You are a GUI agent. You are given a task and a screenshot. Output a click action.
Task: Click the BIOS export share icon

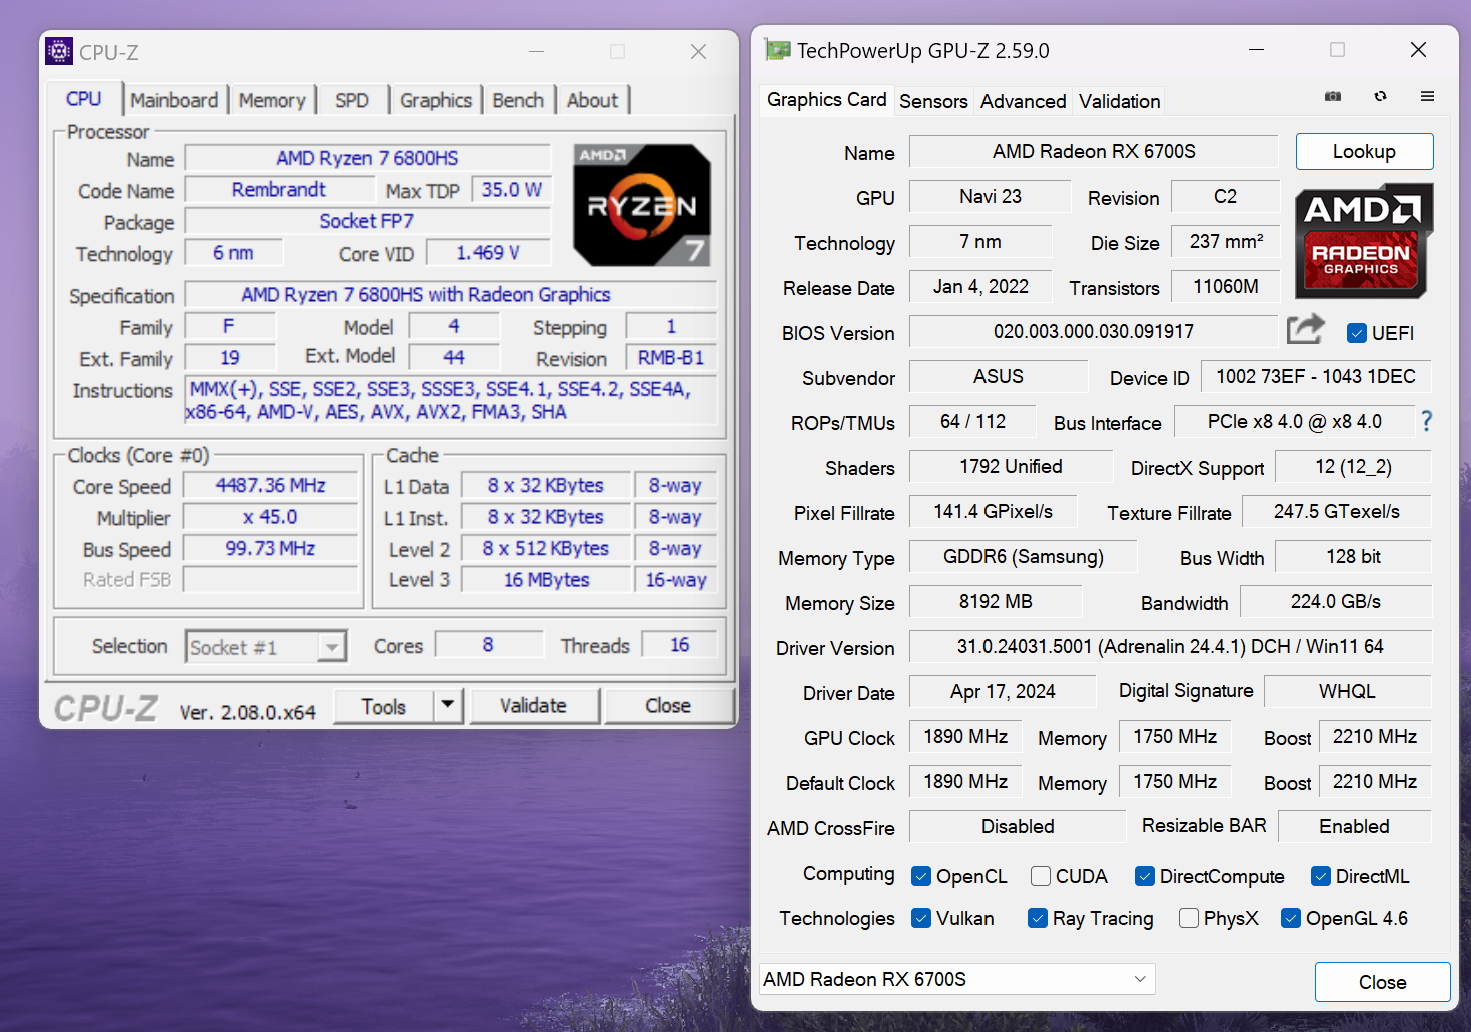click(x=1305, y=328)
